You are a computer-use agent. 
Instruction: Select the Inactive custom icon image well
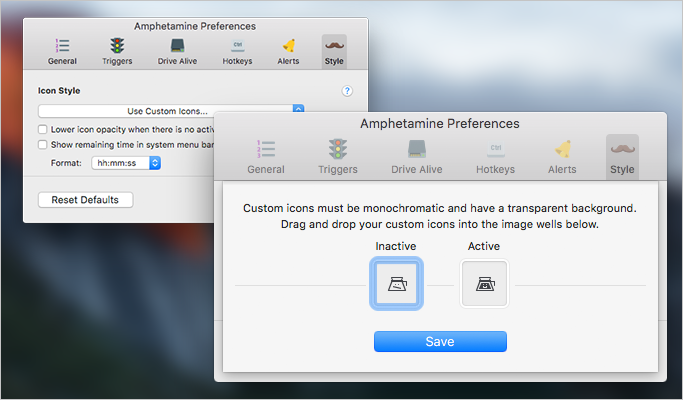tap(396, 284)
